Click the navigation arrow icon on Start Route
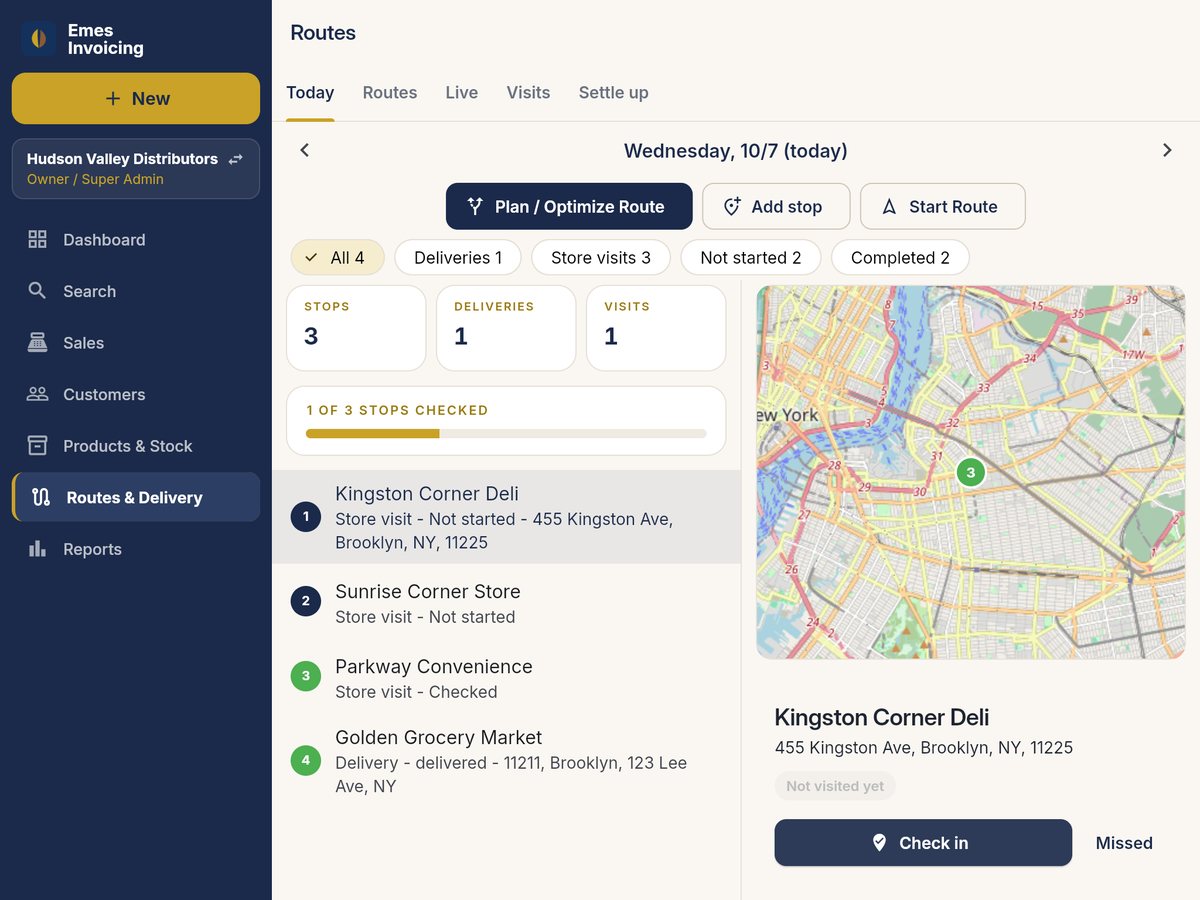Viewport: 1200px width, 900px height. [x=889, y=207]
